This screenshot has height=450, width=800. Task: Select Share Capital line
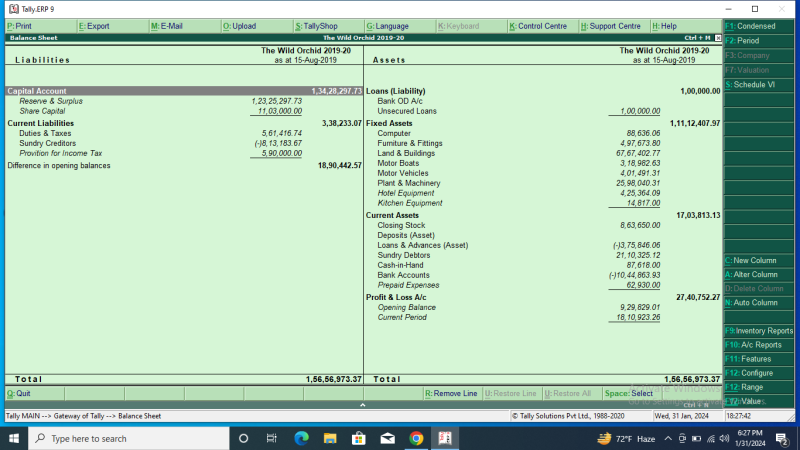click(42, 111)
